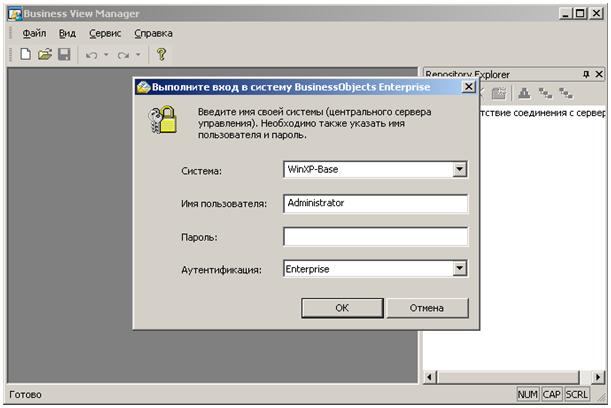Open the Redo history dropdown arrow
Image resolution: width=611 pixels, height=408 pixels.
(x=138, y=55)
